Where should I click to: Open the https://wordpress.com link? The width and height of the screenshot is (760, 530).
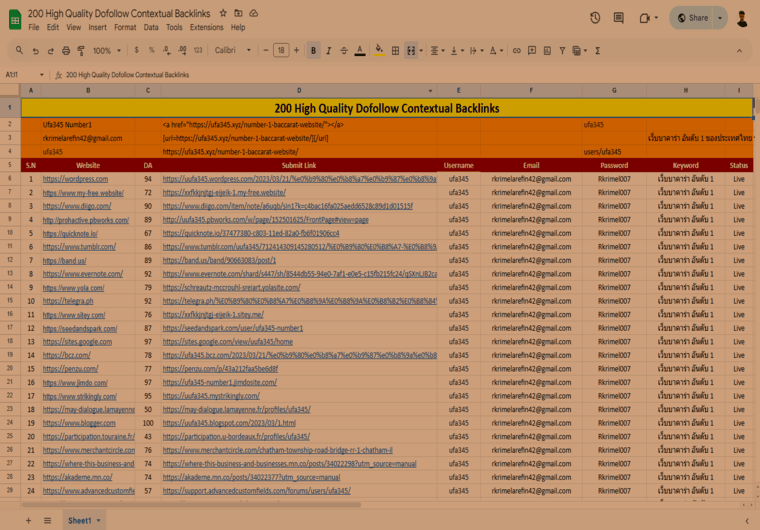[x=74, y=178]
